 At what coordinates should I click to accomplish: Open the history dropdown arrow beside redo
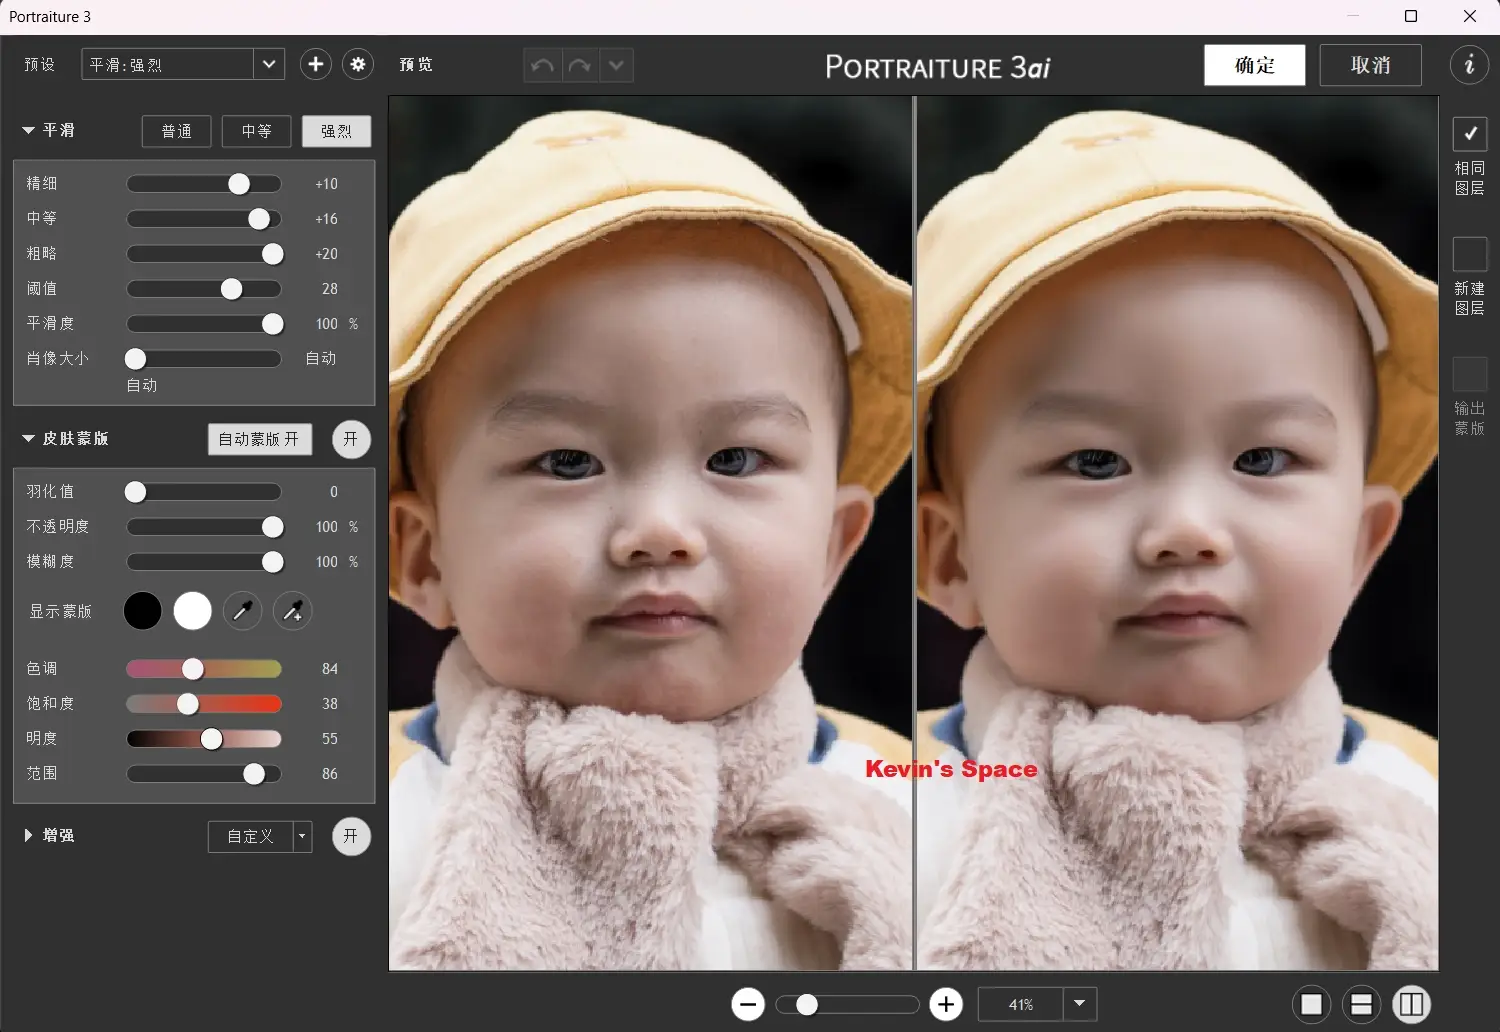pos(616,65)
